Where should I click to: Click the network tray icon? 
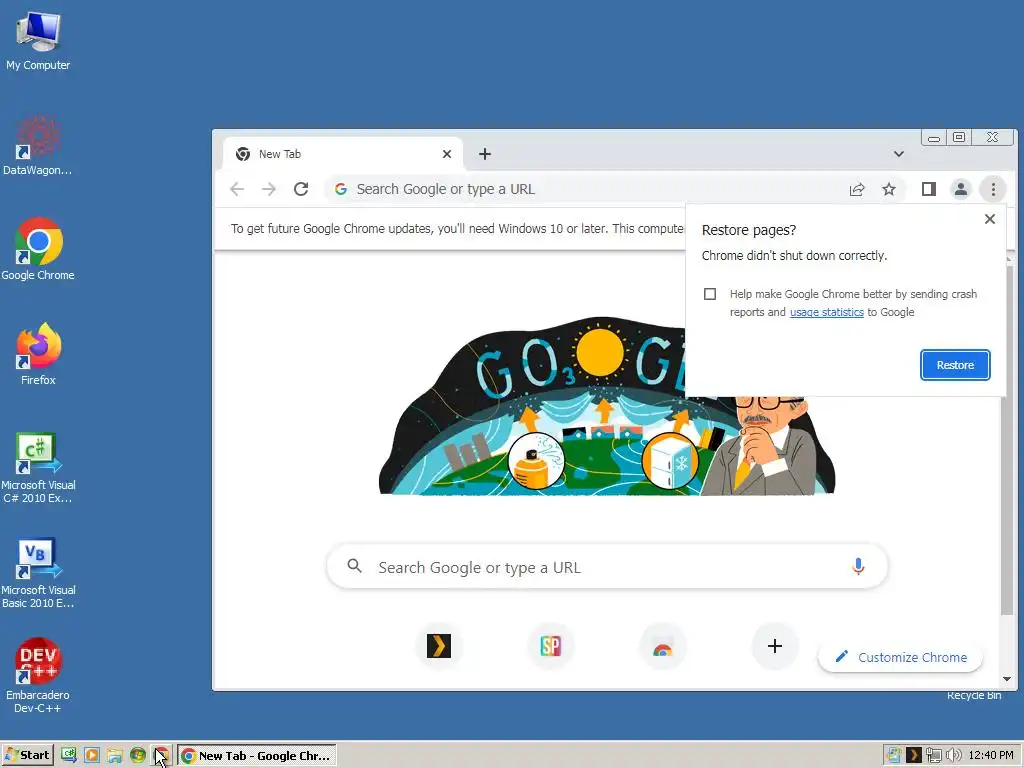[x=934, y=756]
